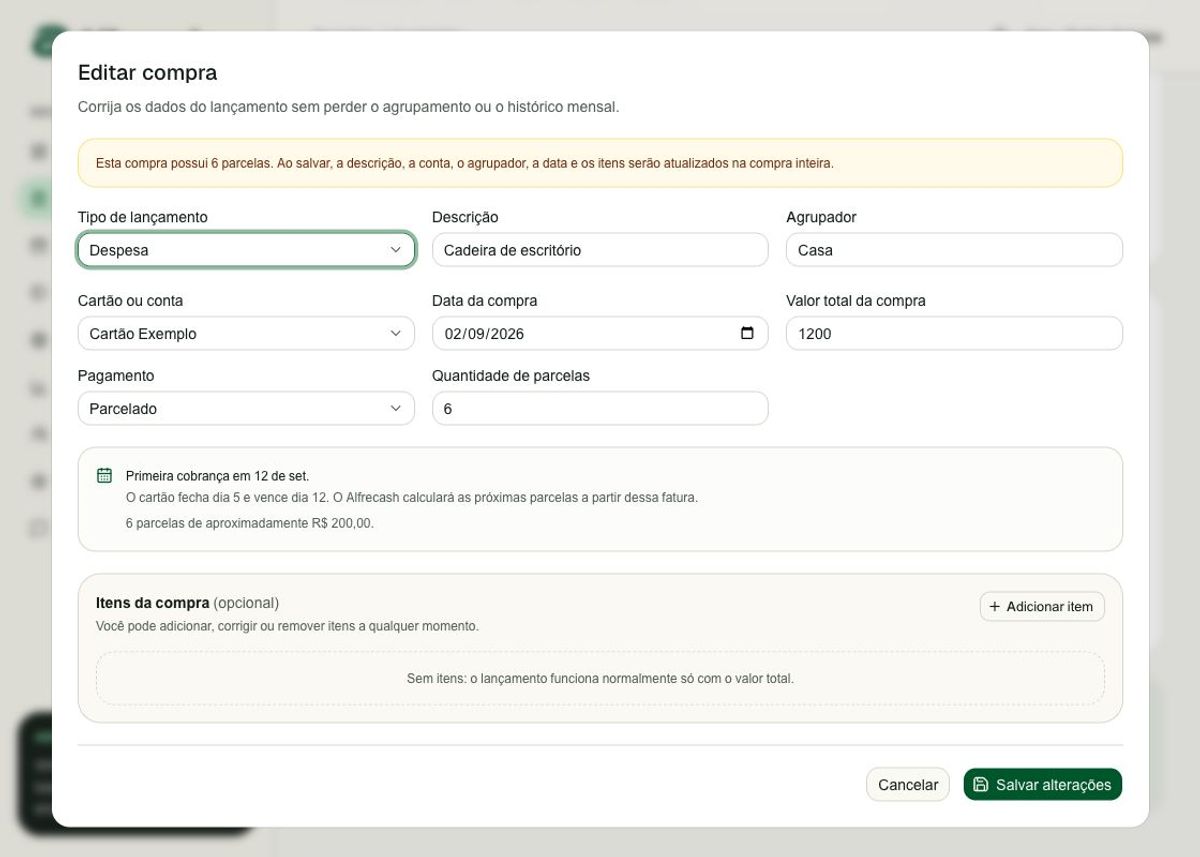Click the Valor total da compra field
1200x857 pixels.
(x=954, y=334)
